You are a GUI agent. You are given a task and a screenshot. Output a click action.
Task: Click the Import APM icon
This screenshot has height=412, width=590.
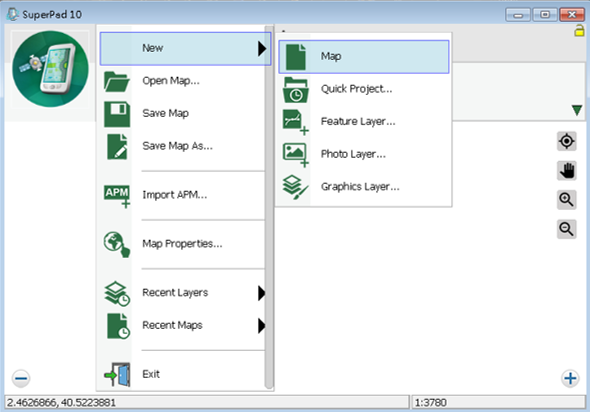coord(117,195)
